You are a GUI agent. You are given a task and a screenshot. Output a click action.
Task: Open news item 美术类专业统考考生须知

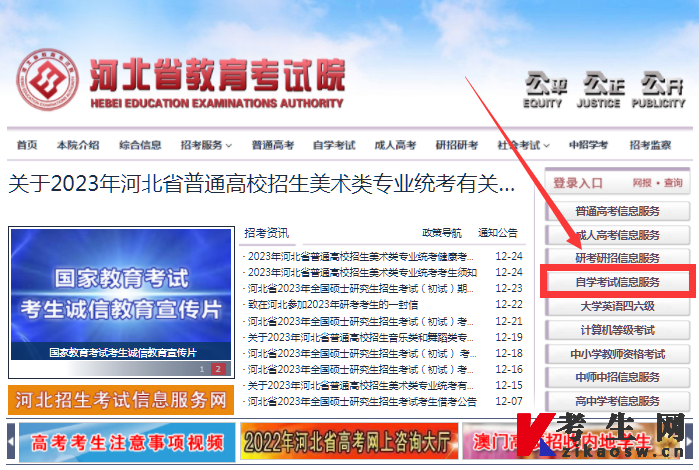click(x=362, y=272)
